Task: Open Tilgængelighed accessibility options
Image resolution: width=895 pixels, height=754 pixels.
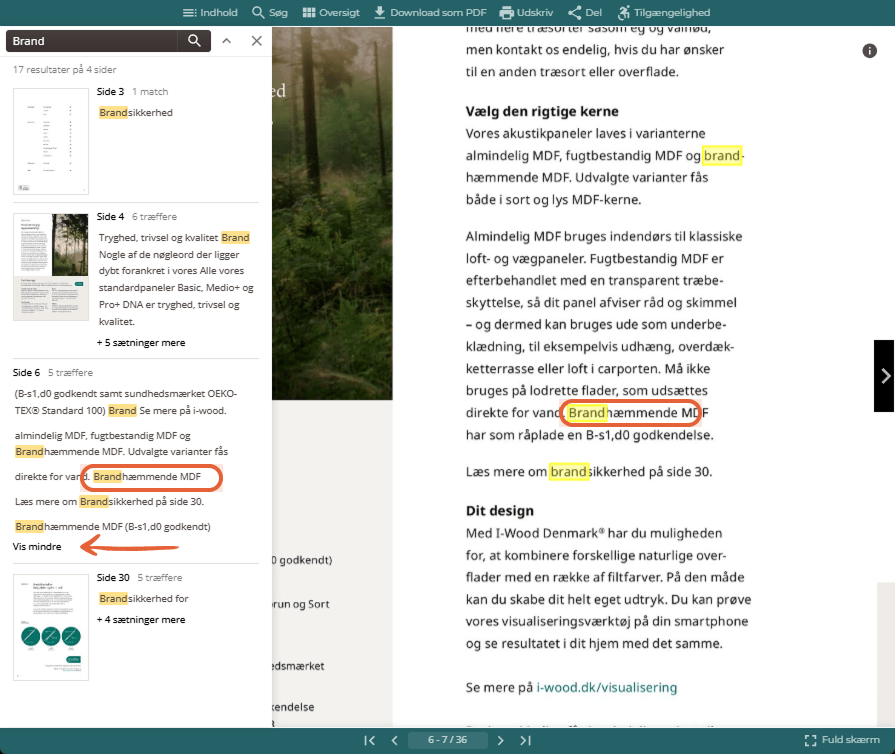Action: click(x=664, y=13)
